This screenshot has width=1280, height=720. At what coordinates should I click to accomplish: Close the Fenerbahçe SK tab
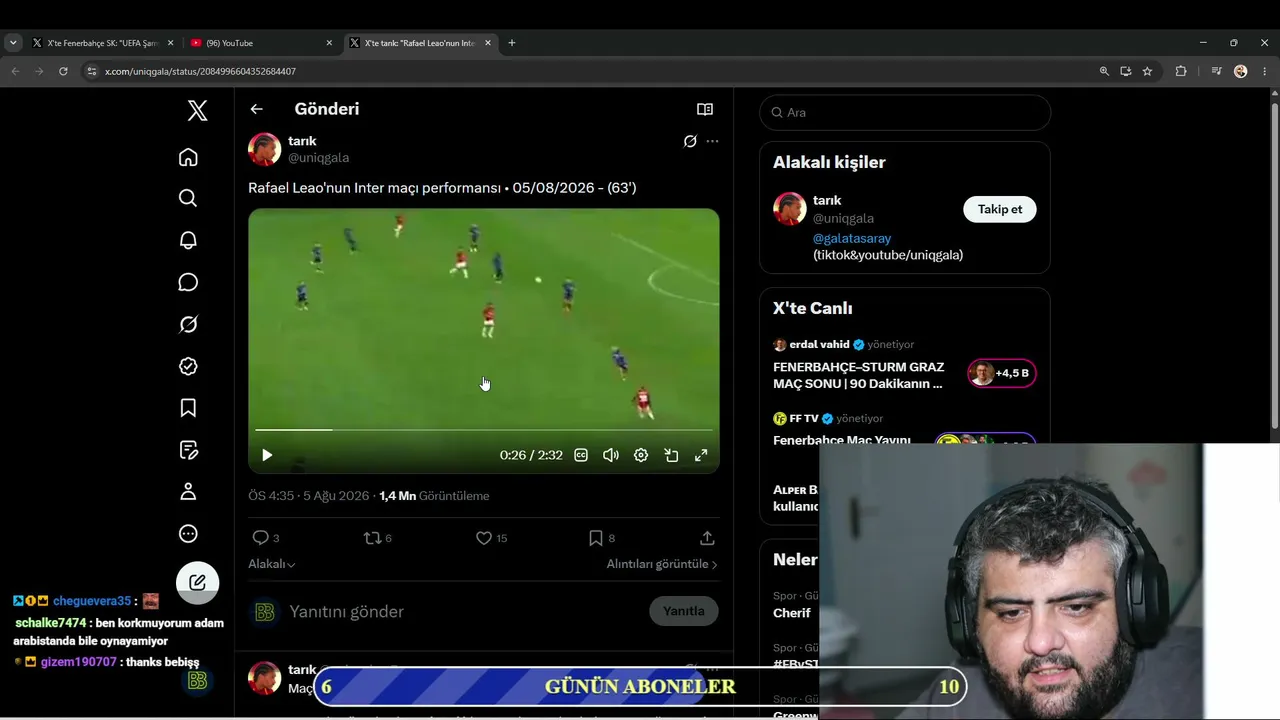[171, 43]
